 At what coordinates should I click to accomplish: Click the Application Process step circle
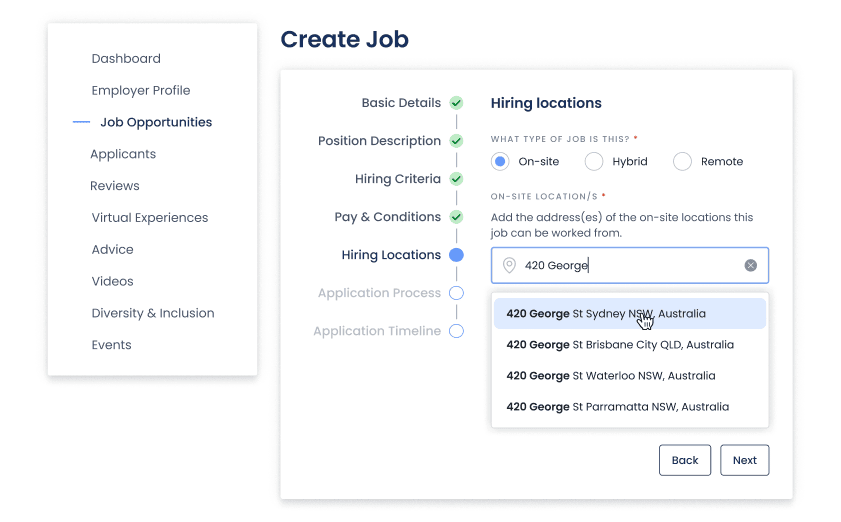click(456, 293)
